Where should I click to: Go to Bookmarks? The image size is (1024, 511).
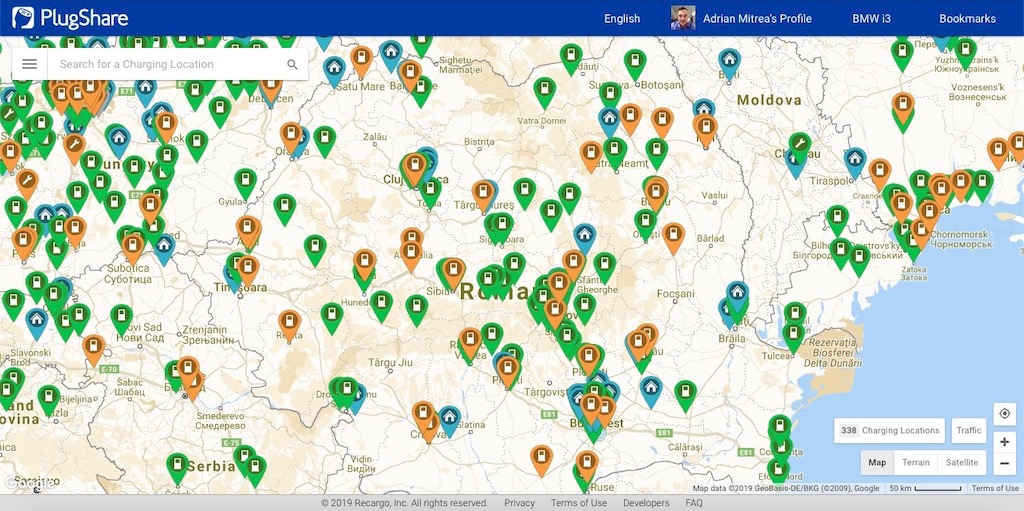point(967,18)
